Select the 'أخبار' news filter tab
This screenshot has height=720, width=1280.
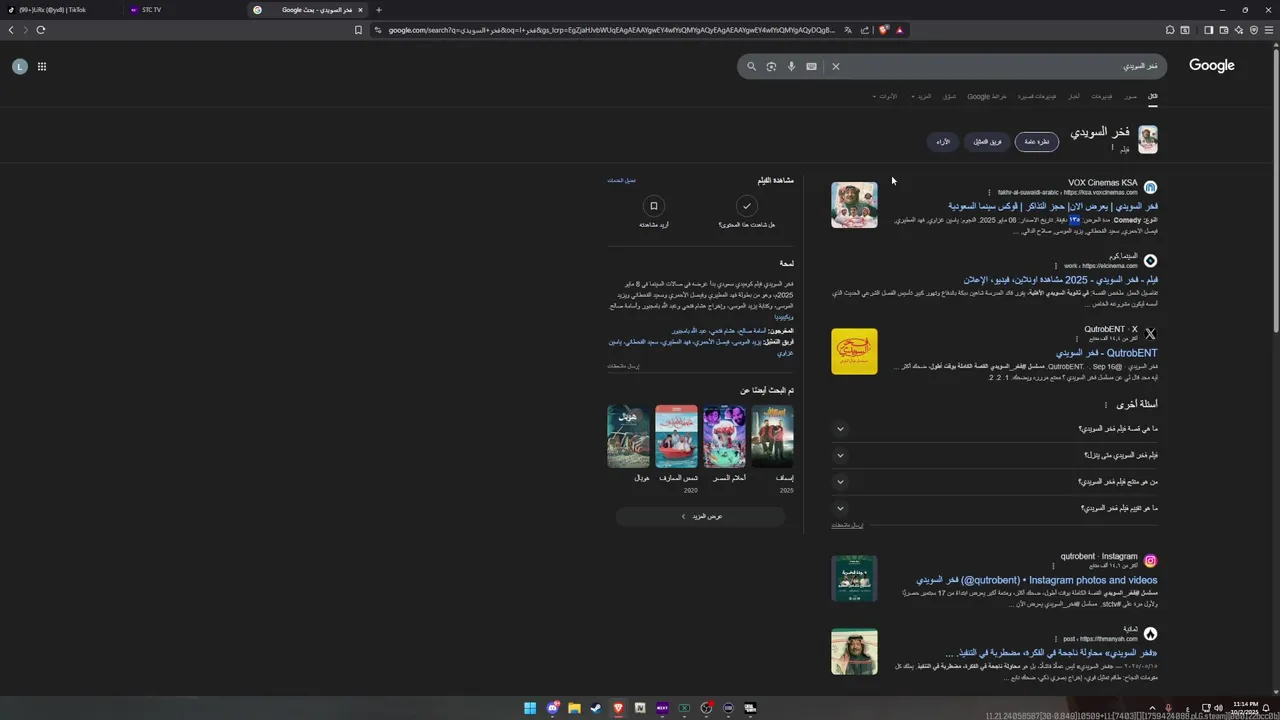click(1074, 97)
